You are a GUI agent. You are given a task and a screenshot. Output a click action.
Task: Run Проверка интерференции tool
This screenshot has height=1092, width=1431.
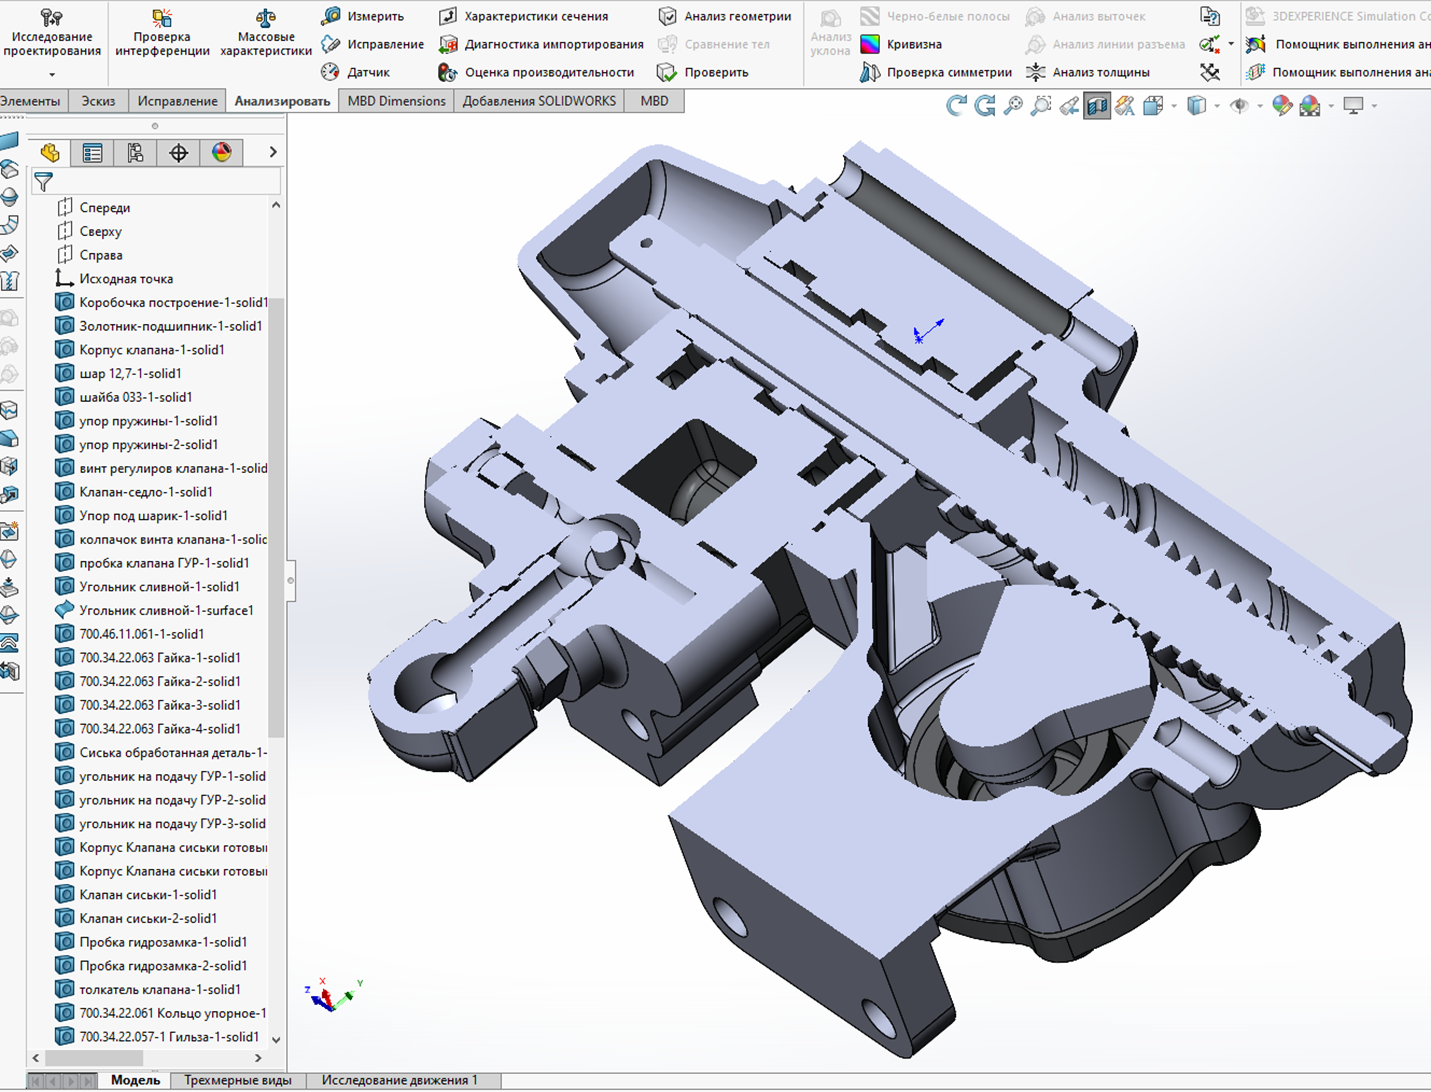click(162, 32)
